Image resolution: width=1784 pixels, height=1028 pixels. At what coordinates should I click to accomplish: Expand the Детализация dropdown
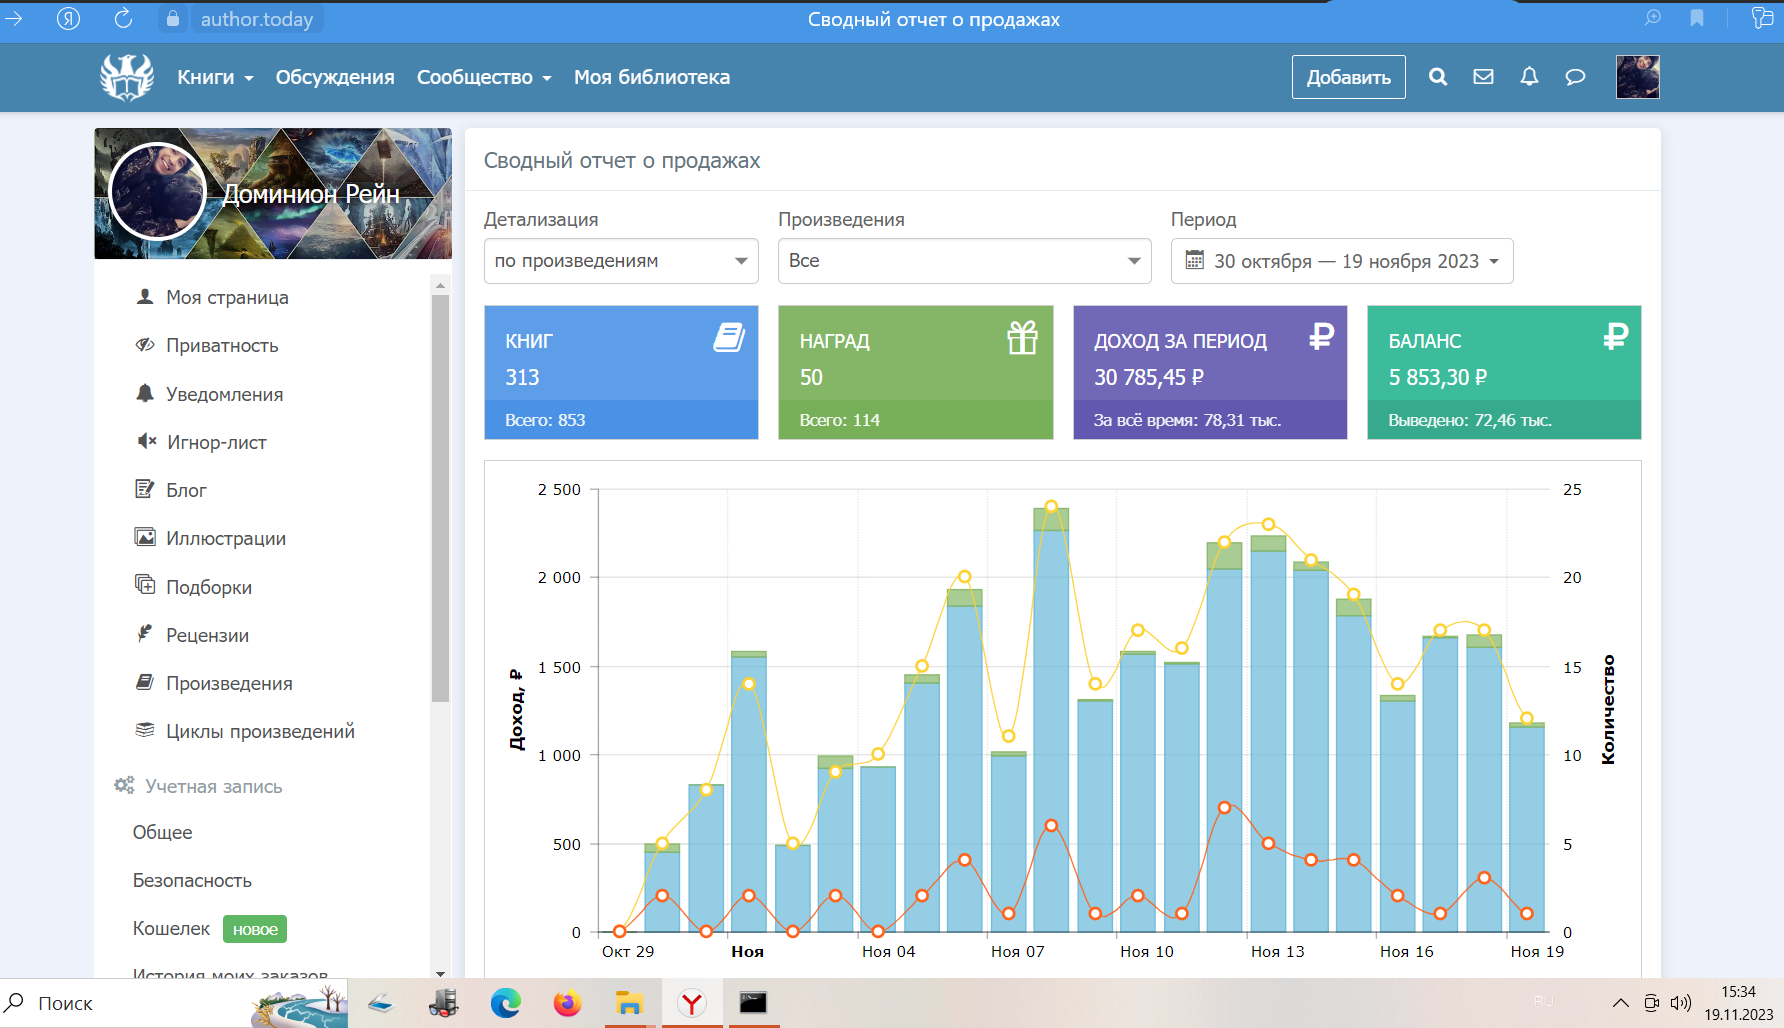(x=621, y=261)
